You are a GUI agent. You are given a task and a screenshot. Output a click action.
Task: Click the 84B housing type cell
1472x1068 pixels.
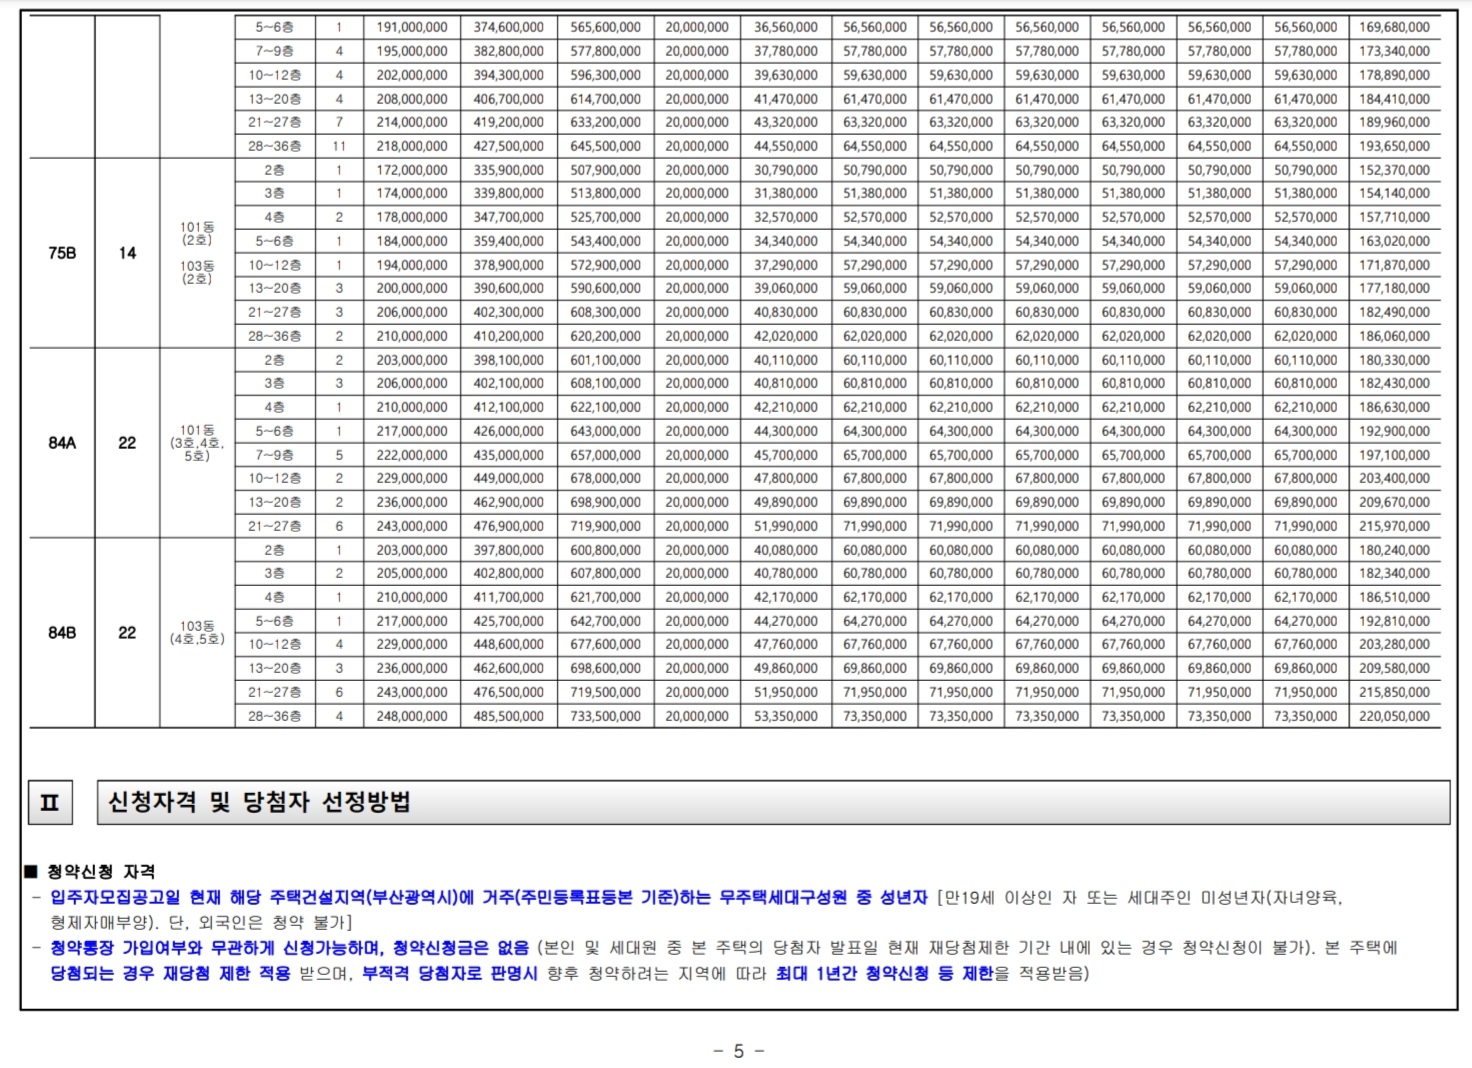62,633
